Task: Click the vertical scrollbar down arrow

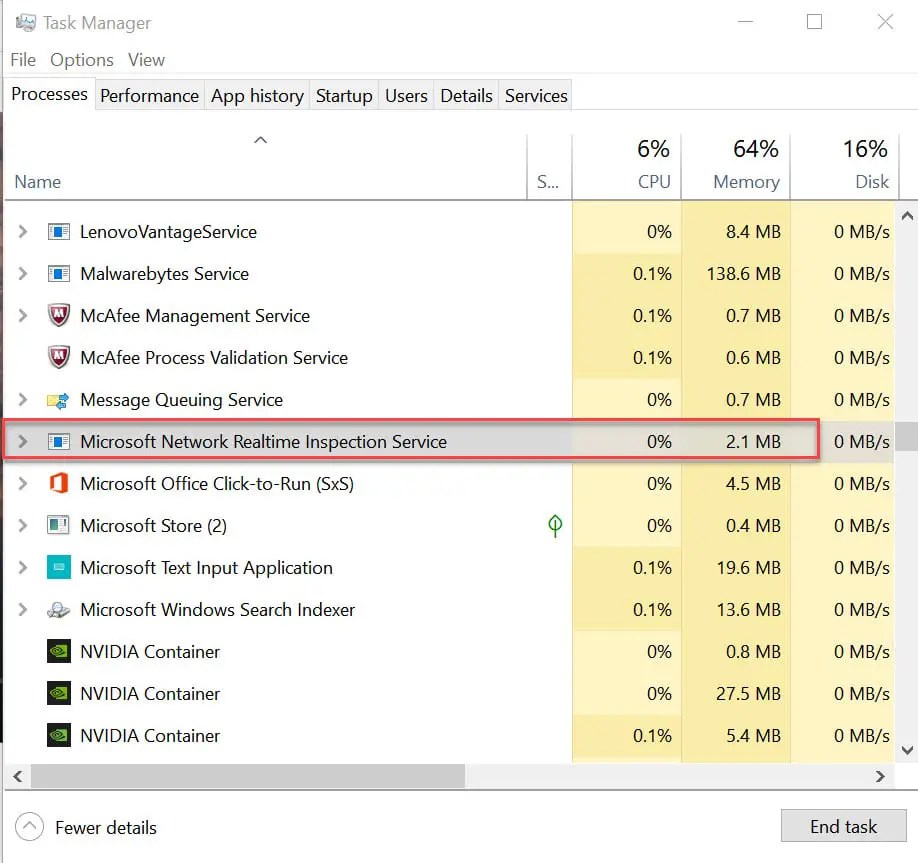Action: [x=907, y=750]
